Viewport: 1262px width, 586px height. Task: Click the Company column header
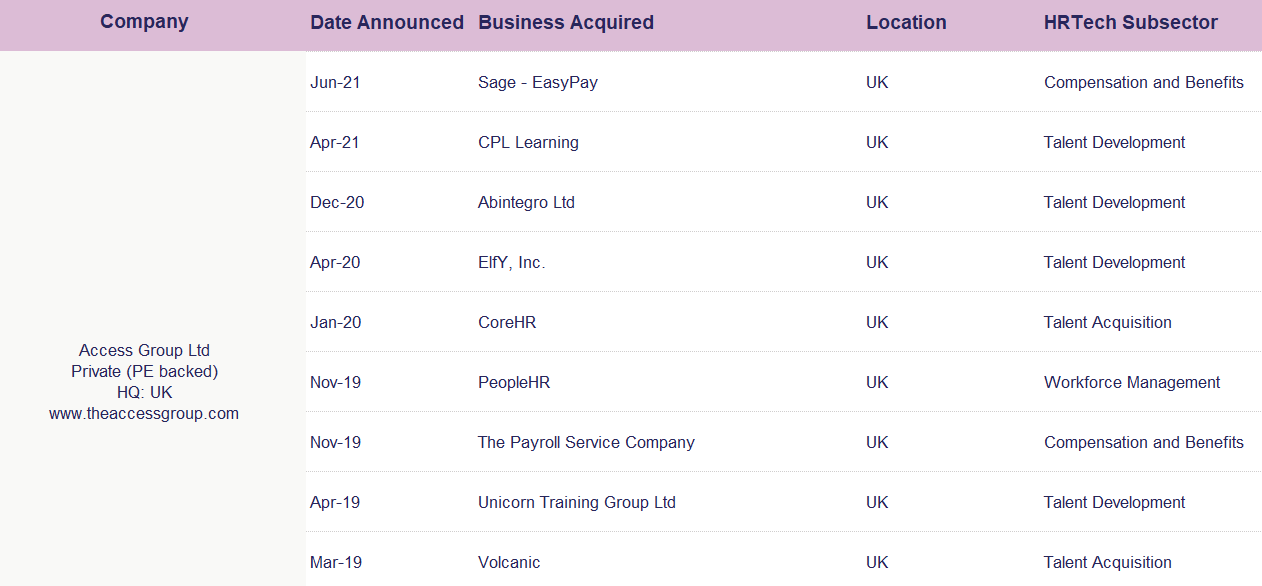[x=144, y=22]
